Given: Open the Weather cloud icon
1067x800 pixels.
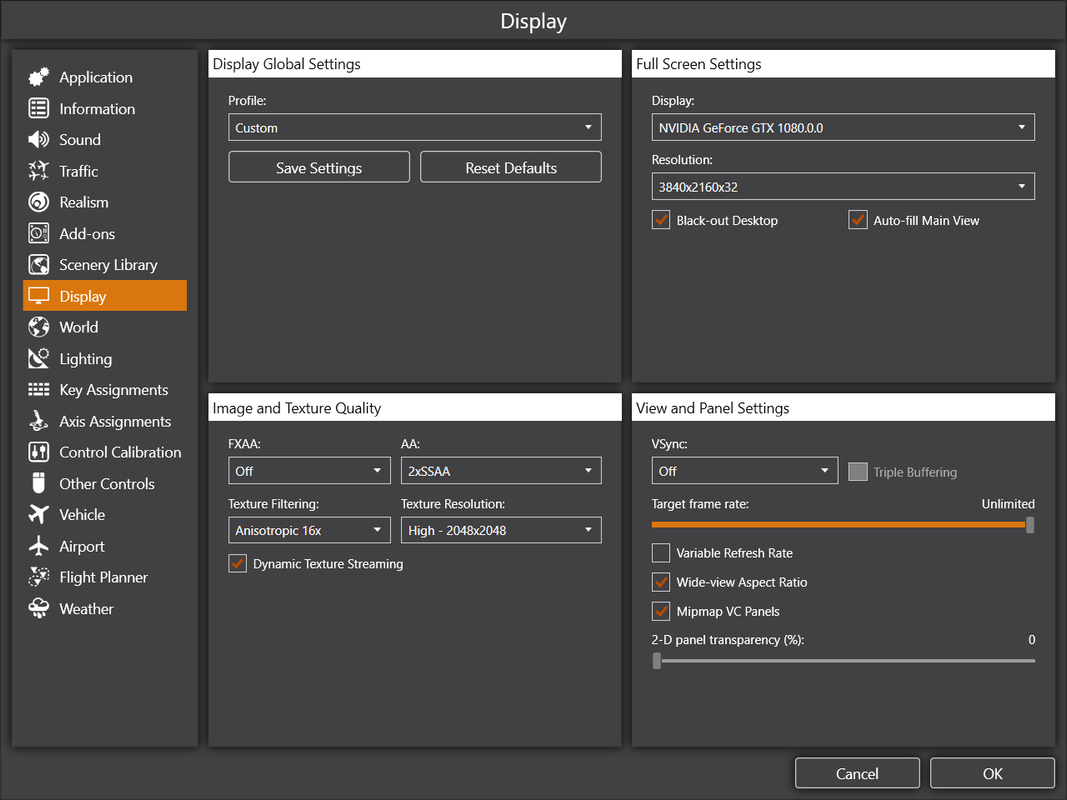Looking at the screenshot, I should pos(39,609).
